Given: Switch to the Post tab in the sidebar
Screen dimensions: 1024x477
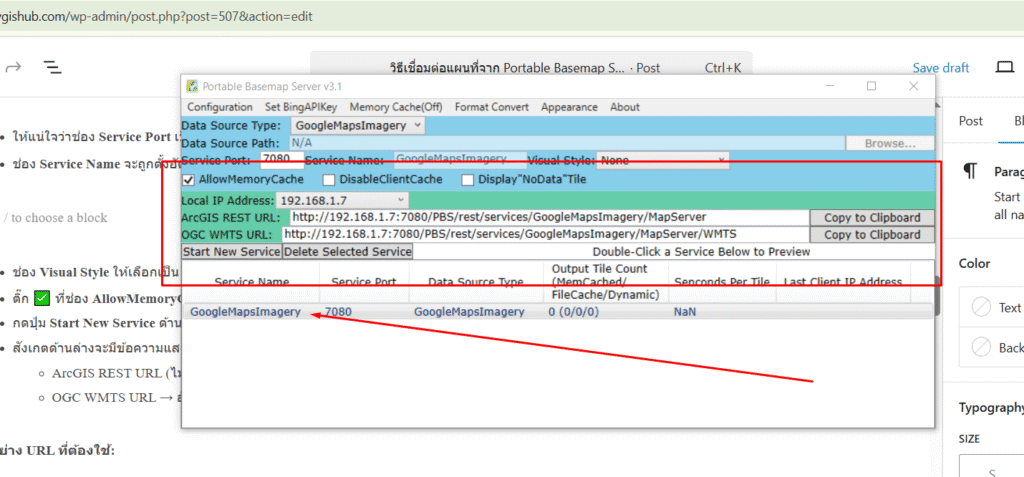Looking at the screenshot, I should [x=970, y=121].
